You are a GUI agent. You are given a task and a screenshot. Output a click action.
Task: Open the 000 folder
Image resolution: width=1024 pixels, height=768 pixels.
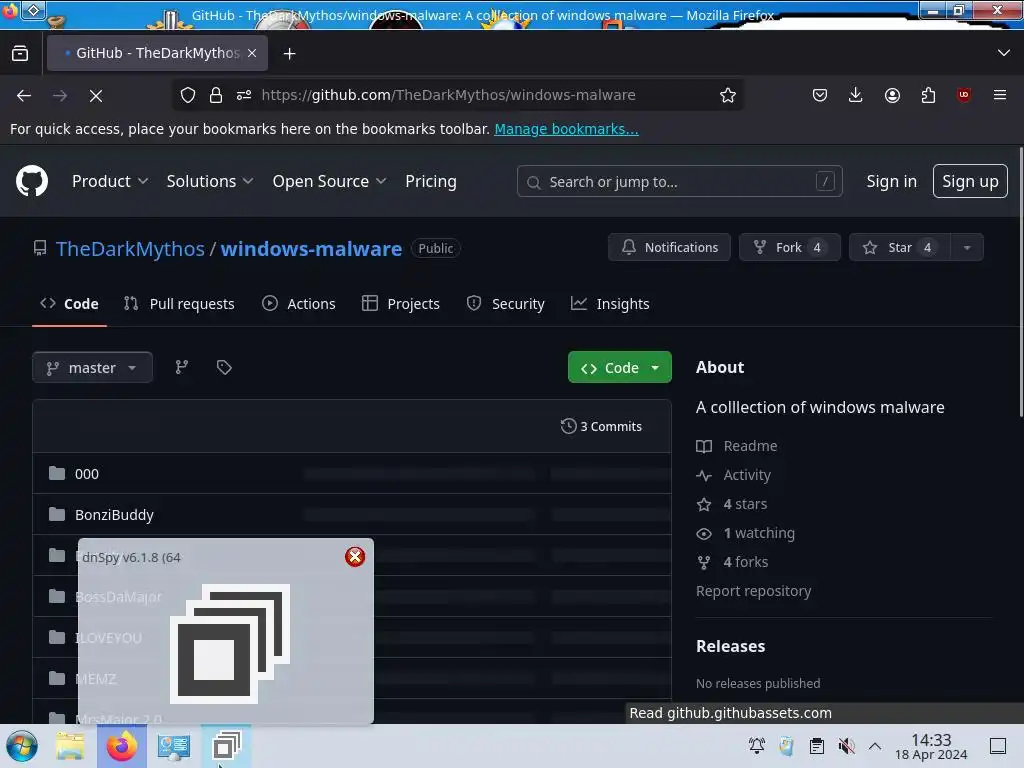pos(86,473)
